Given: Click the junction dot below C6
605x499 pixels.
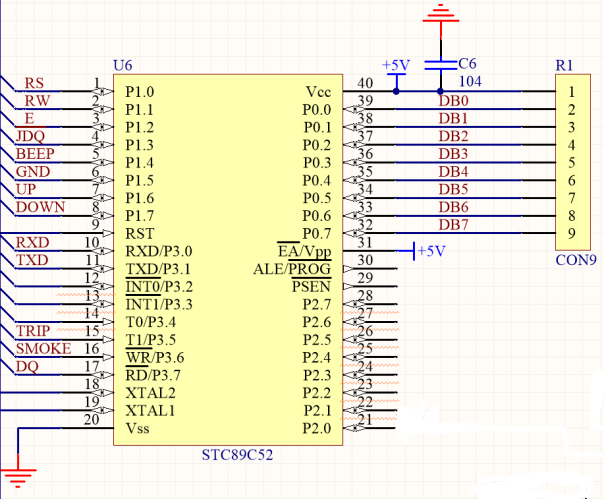Looking at the screenshot, I should pyautogui.click(x=440, y=91).
